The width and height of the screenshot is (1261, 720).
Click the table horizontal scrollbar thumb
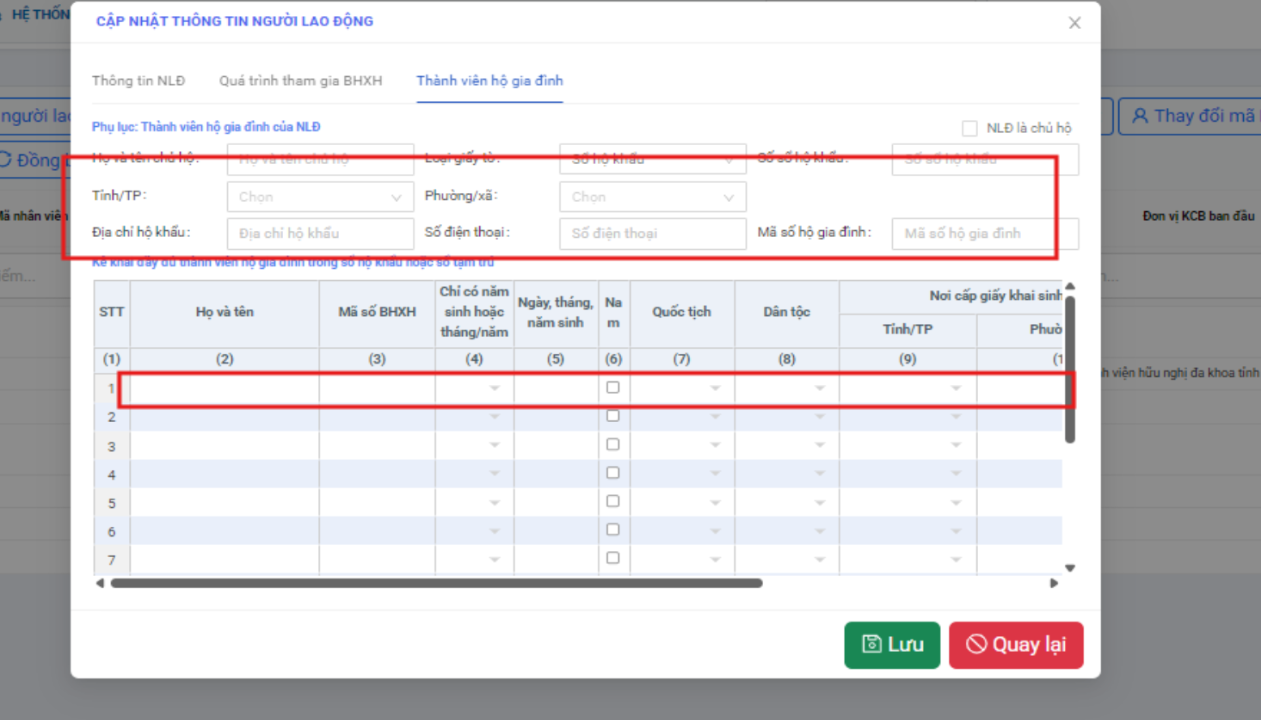point(436,583)
